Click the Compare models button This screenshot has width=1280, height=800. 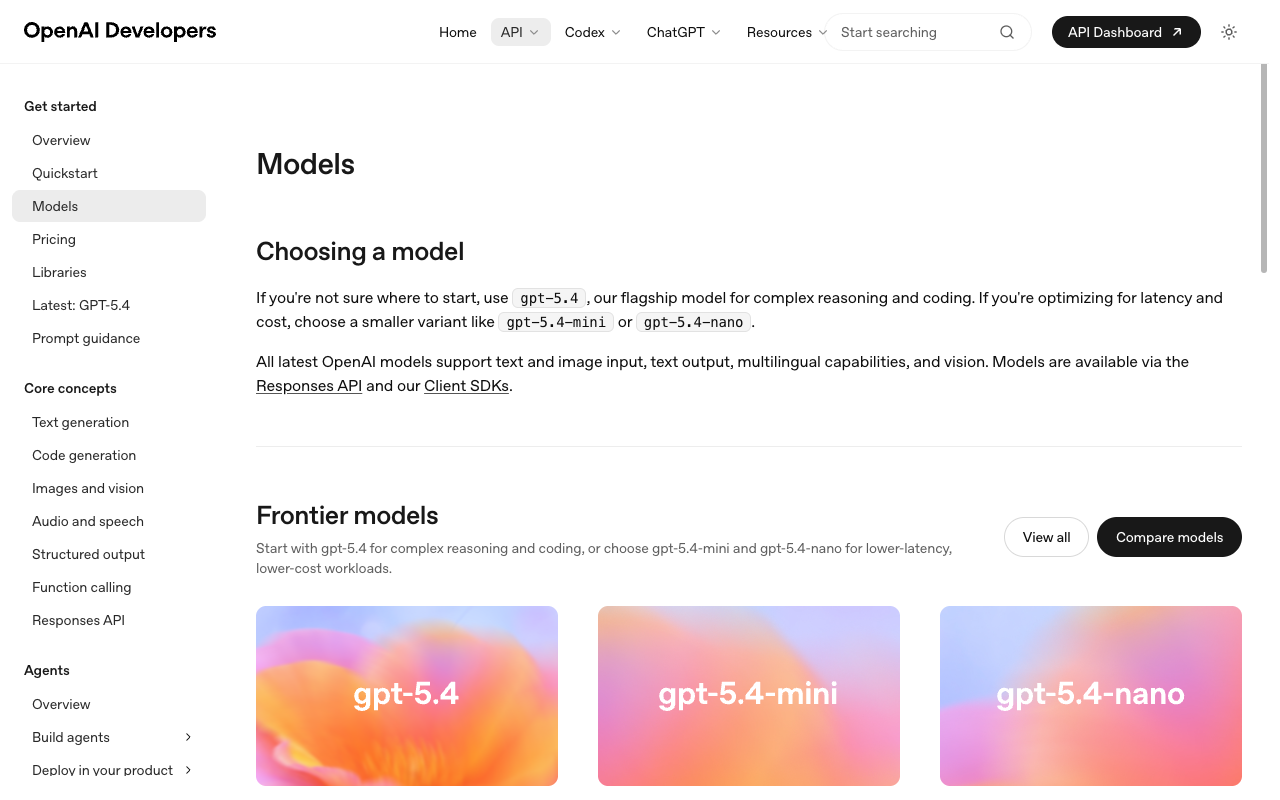[x=1169, y=537]
